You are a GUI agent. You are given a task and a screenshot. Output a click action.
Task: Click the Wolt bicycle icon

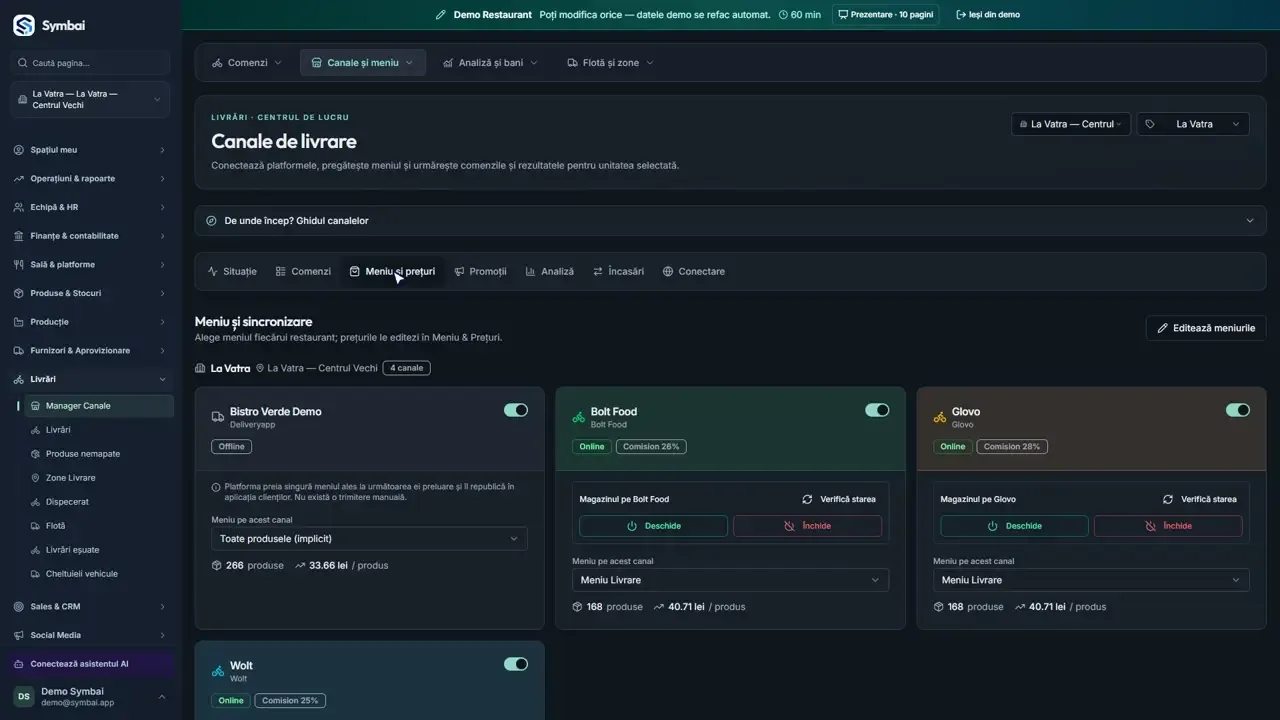click(x=217, y=671)
